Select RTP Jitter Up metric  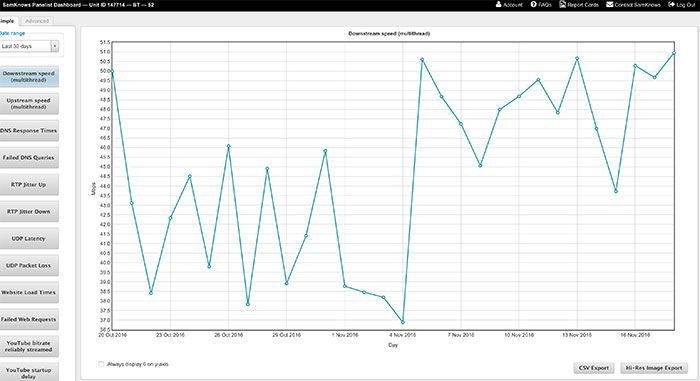coord(29,184)
